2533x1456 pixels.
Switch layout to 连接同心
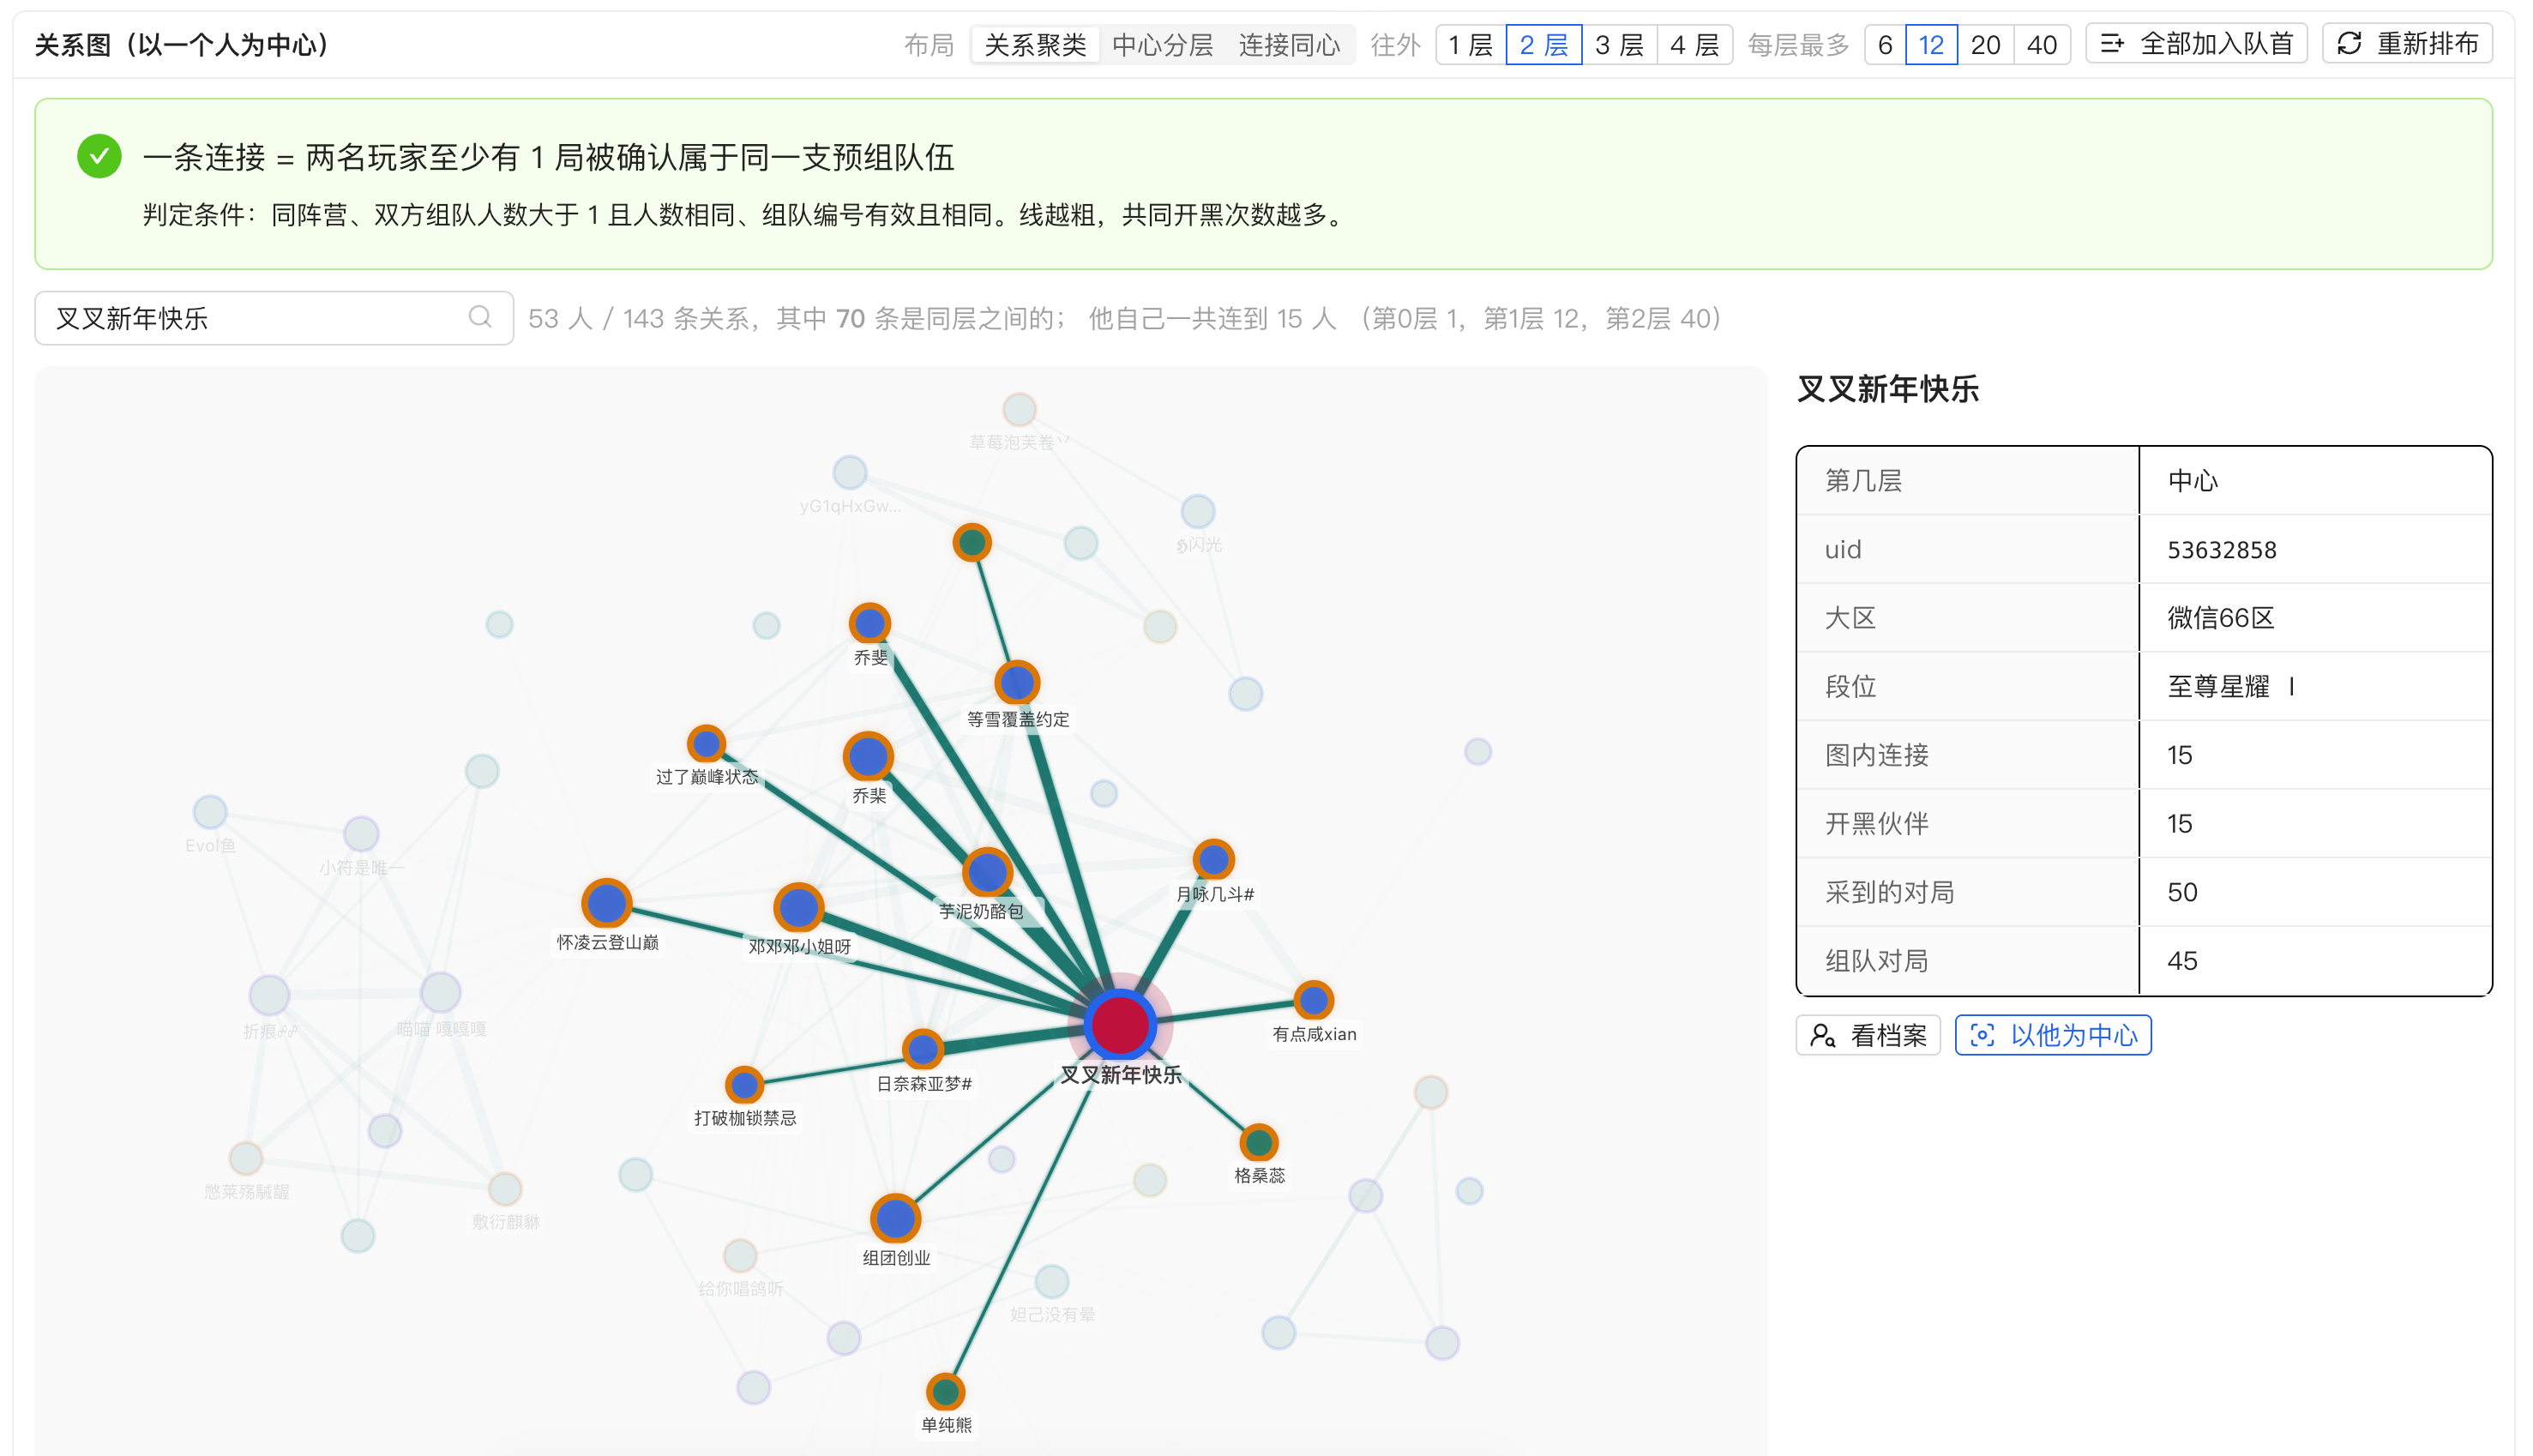(1289, 45)
